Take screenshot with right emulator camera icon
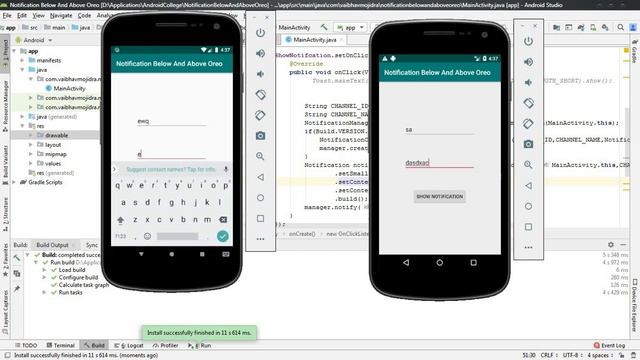The height and width of the screenshot is (360, 640). coord(528,144)
